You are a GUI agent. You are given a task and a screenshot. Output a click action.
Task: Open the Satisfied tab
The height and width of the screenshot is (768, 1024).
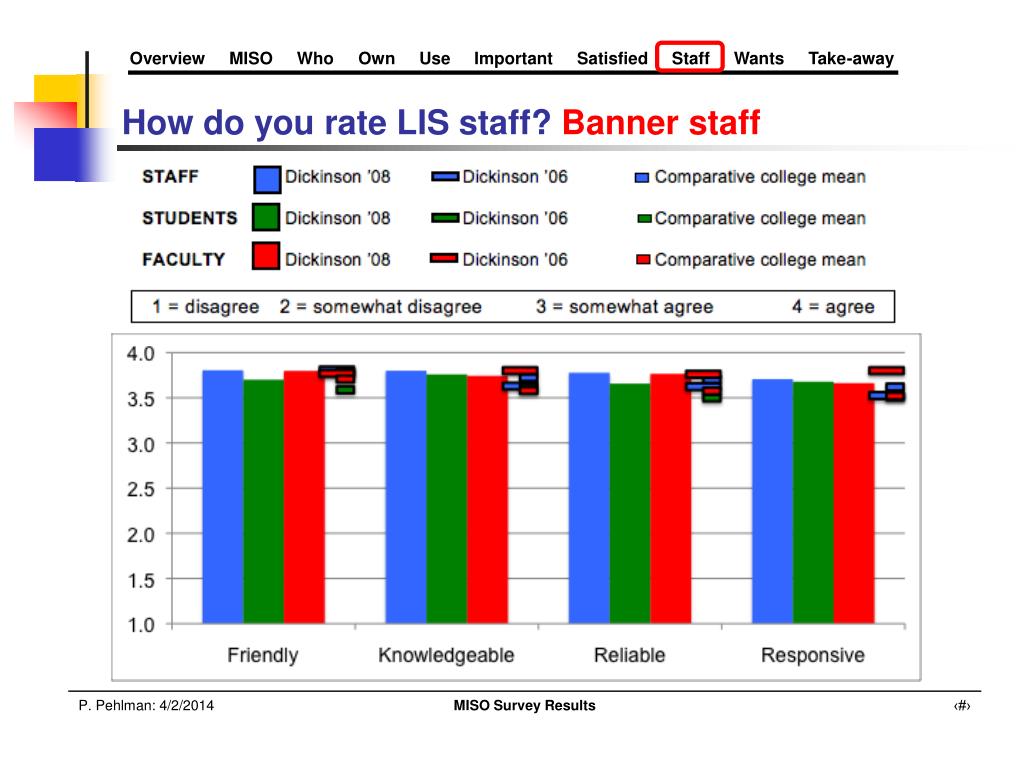coord(612,59)
